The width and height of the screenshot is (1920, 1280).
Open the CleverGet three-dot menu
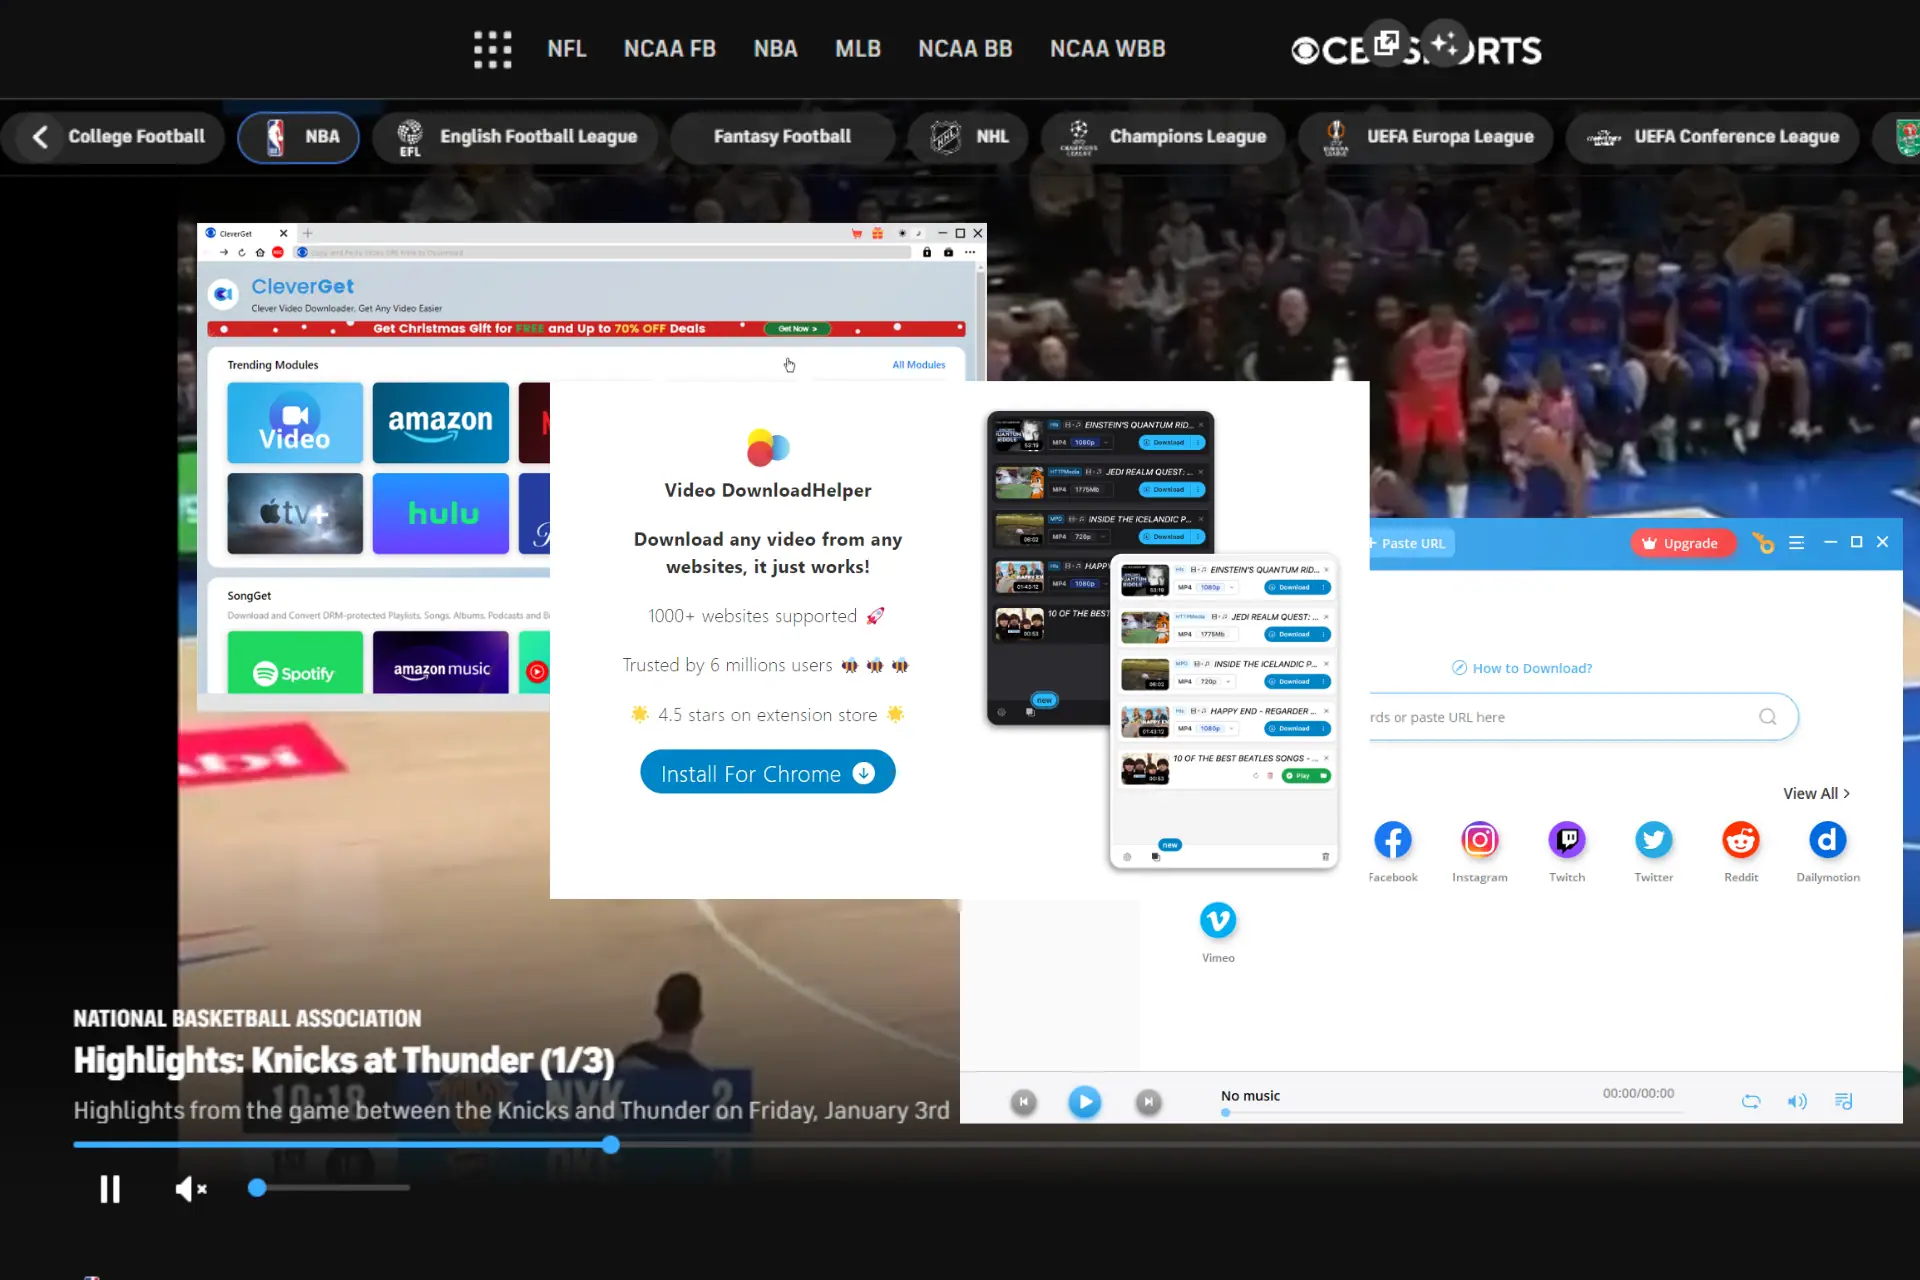[x=969, y=252]
